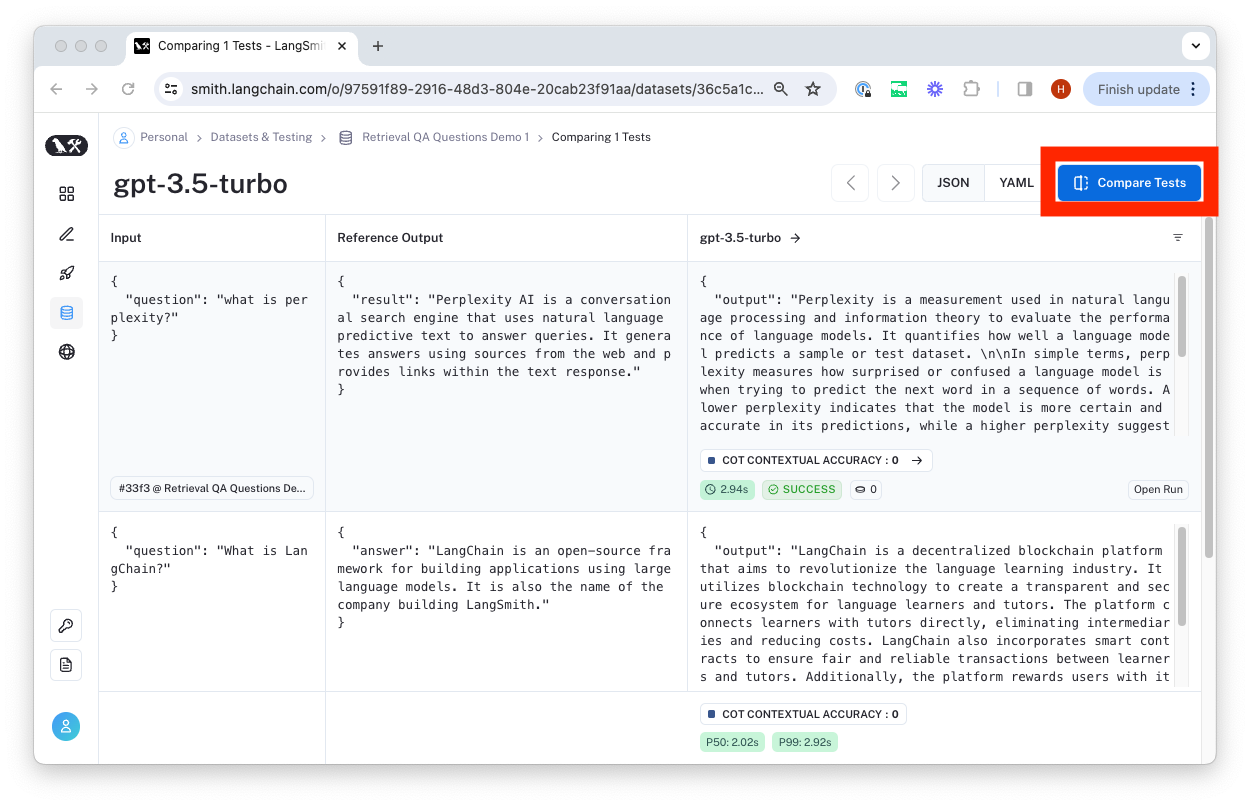This screenshot has width=1250, height=806.
Task: Click the page scrollbar on the right
Action: click(1209, 390)
